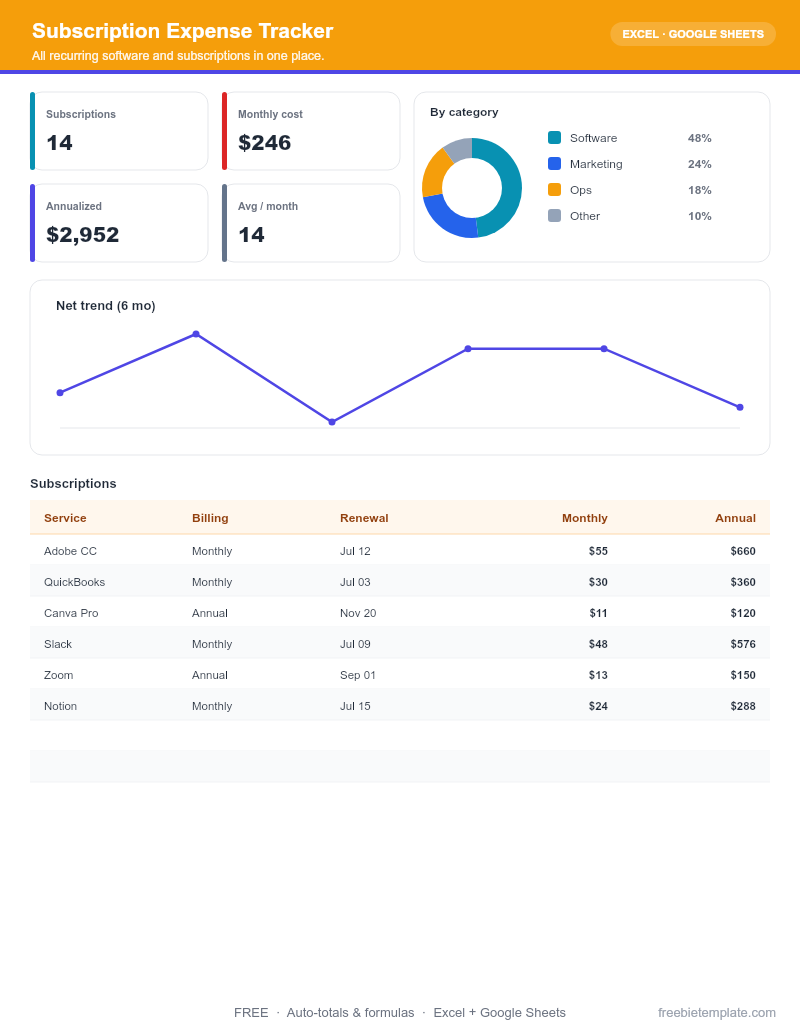Viewport: 800px width, 1035px height.
Task: Select the Zoom service cell
Action: click(x=59, y=675)
